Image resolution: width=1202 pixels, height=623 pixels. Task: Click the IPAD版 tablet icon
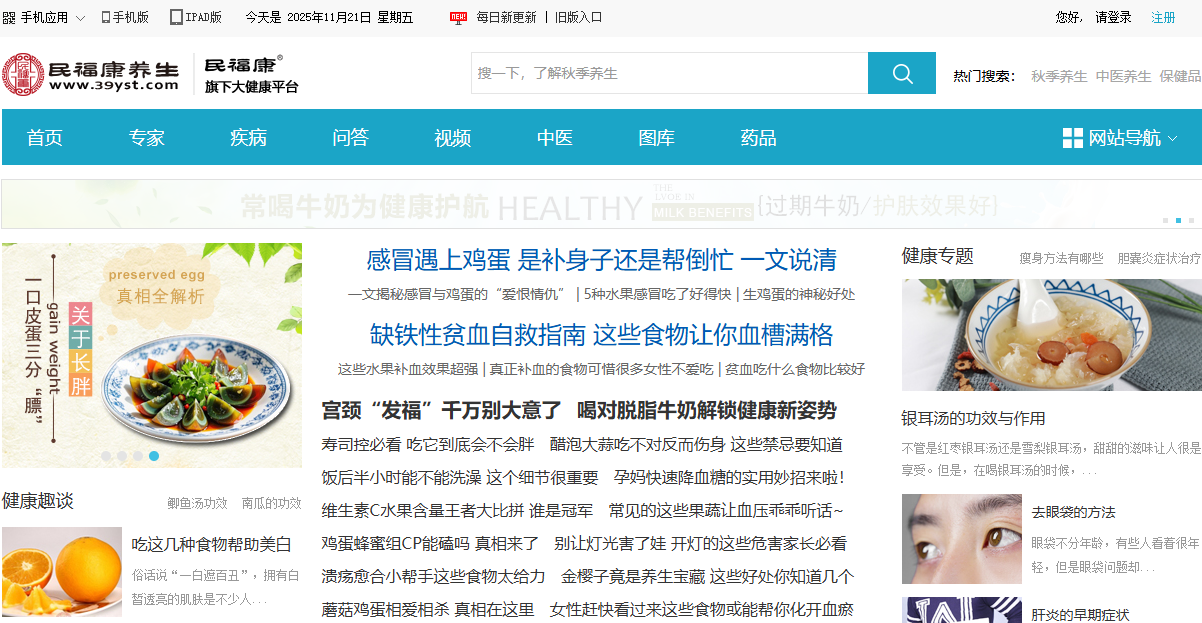click(176, 17)
